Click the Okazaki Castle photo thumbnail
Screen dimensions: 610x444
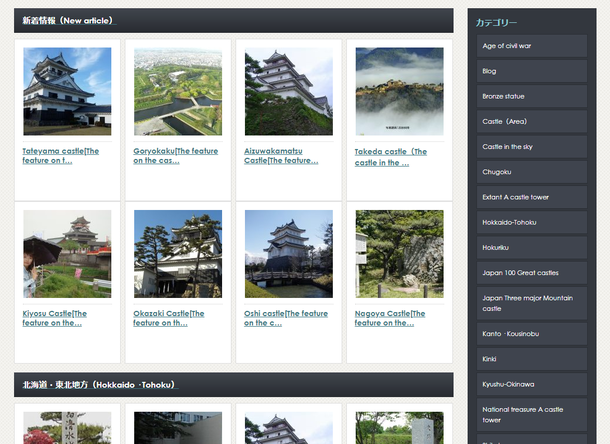click(x=178, y=254)
